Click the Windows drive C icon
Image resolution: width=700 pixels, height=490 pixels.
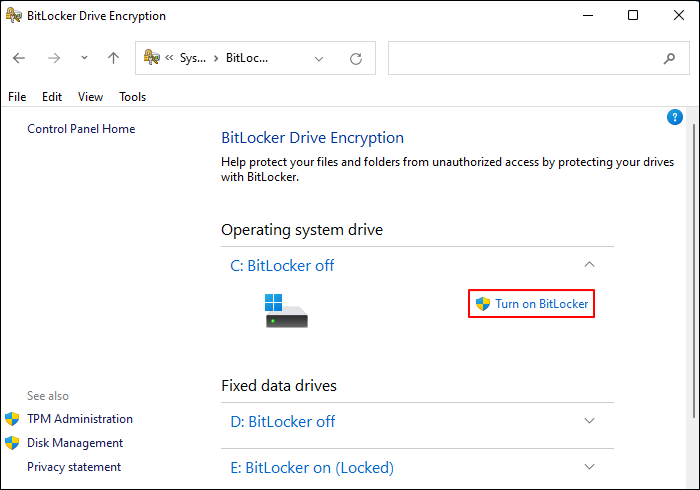(x=286, y=311)
